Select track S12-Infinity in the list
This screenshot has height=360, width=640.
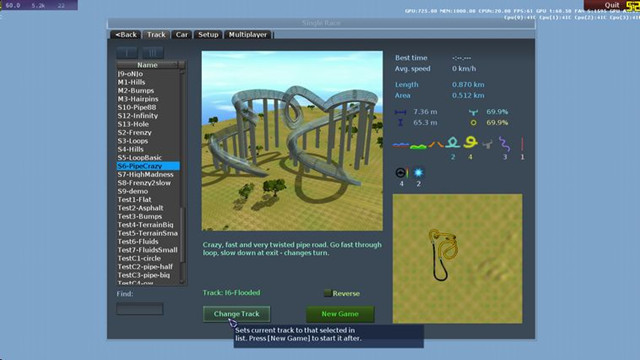pos(148,116)
